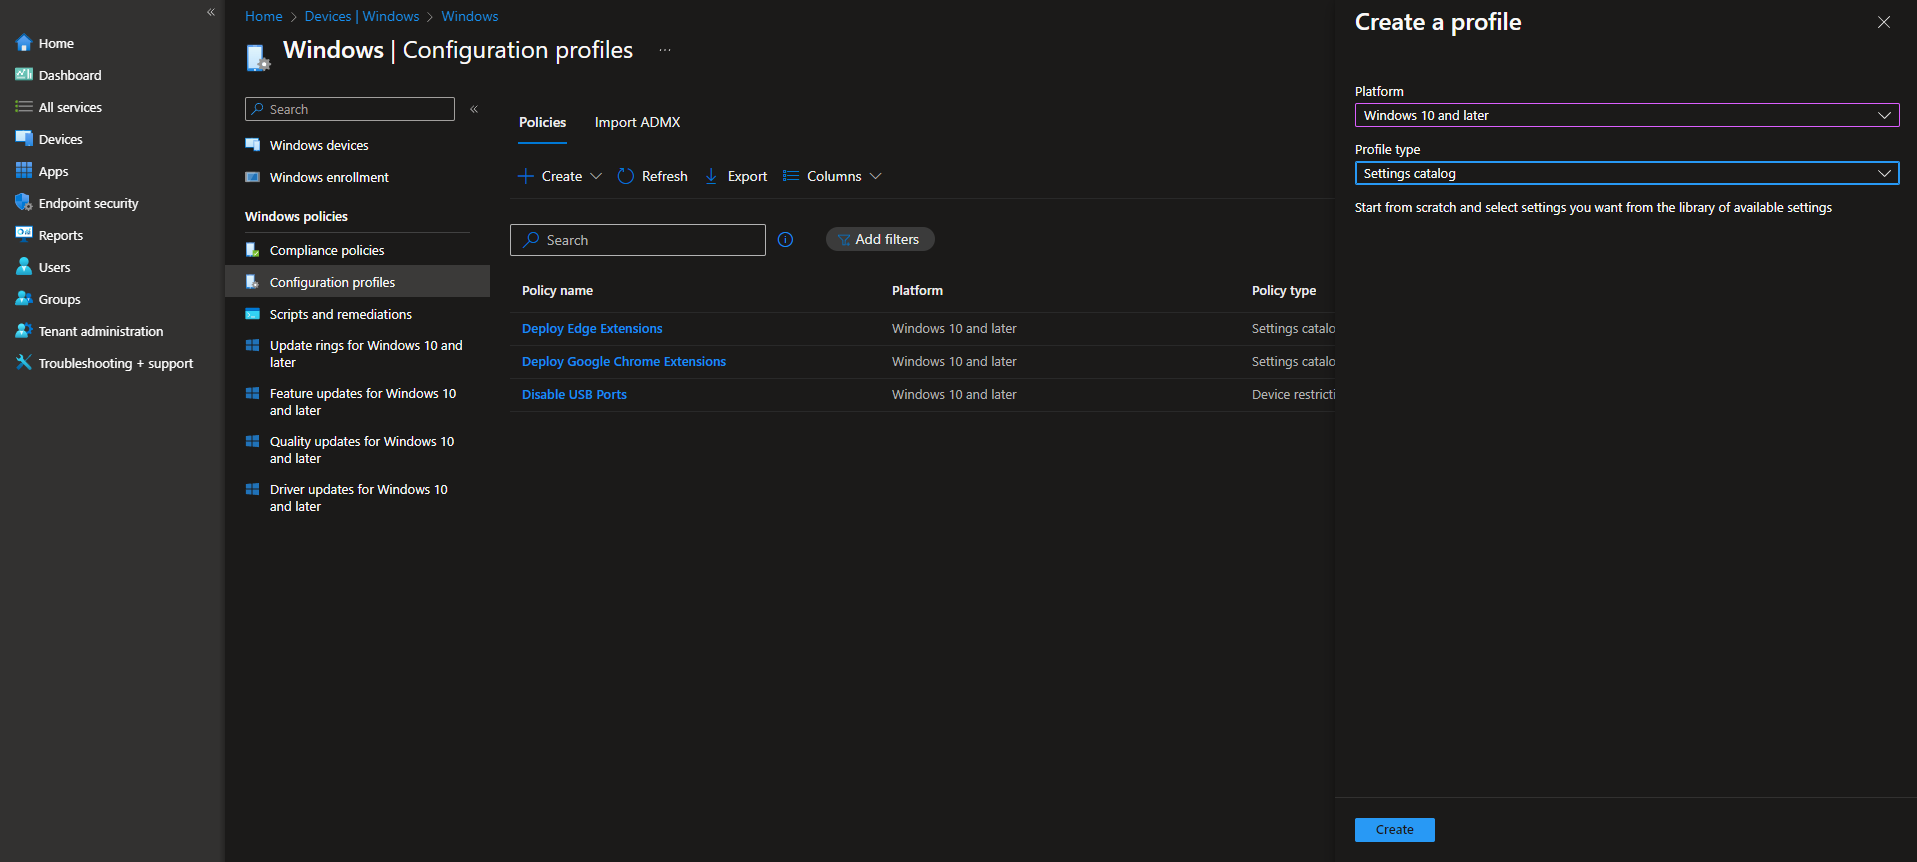Open Disable USB Ports policy
This screenshot has height=862, width=1917.
(574, 395)
